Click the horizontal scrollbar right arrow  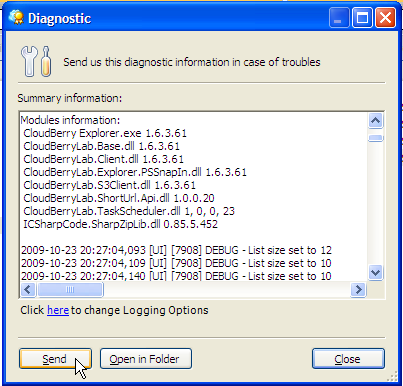point(358,289)
